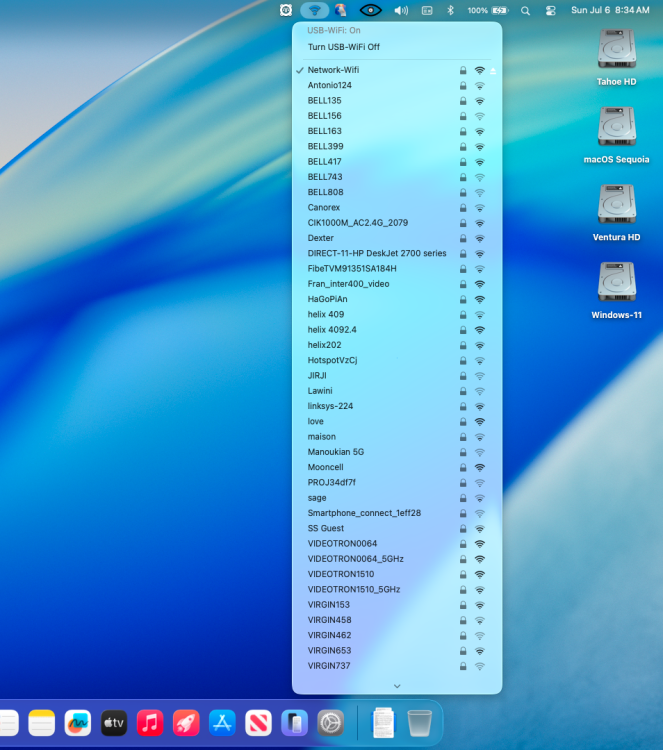Screen dimensions: 663x750
Task: Expand more networks with bottom chevron
Action: tap(397, 686)
